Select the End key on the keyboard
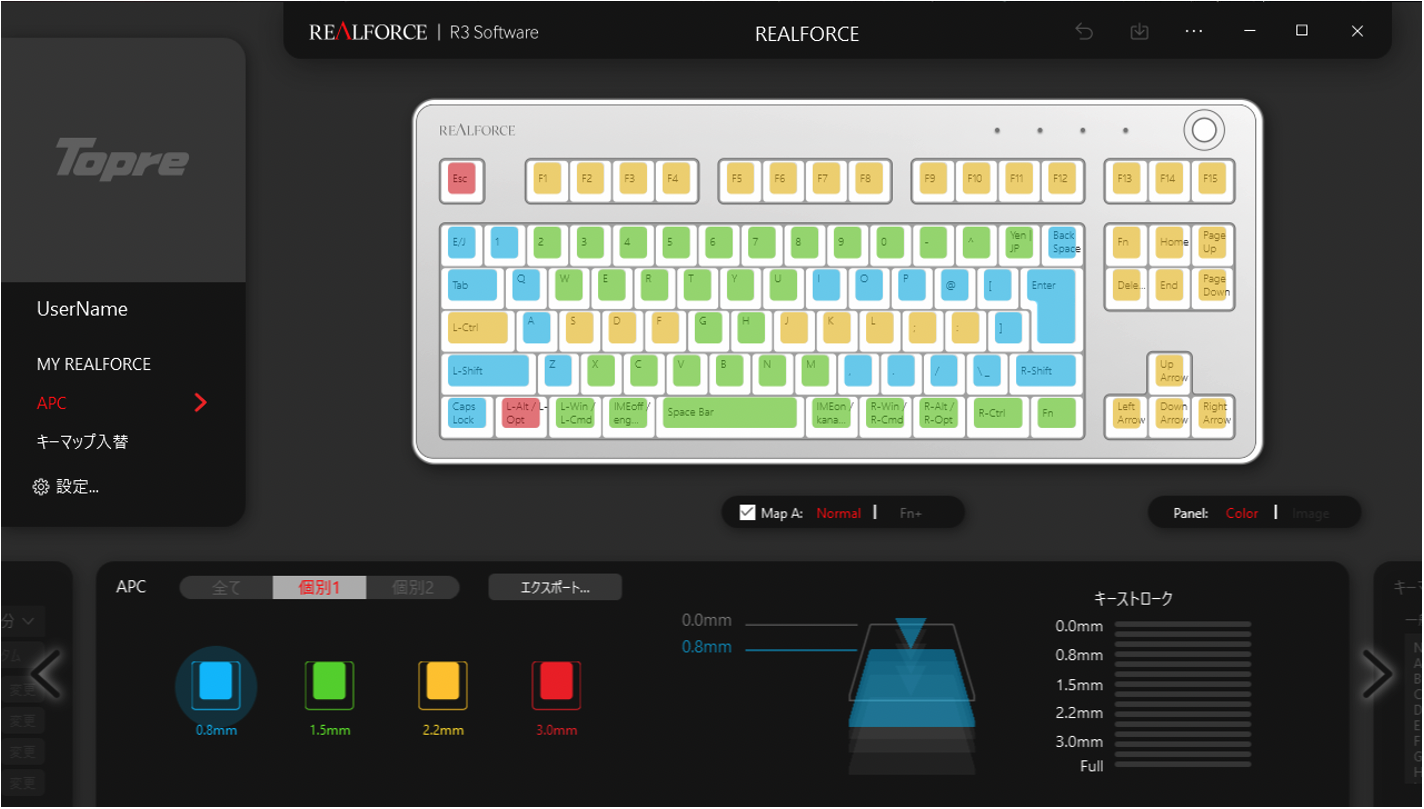 pyautogui.click(x=1169, y=285)
